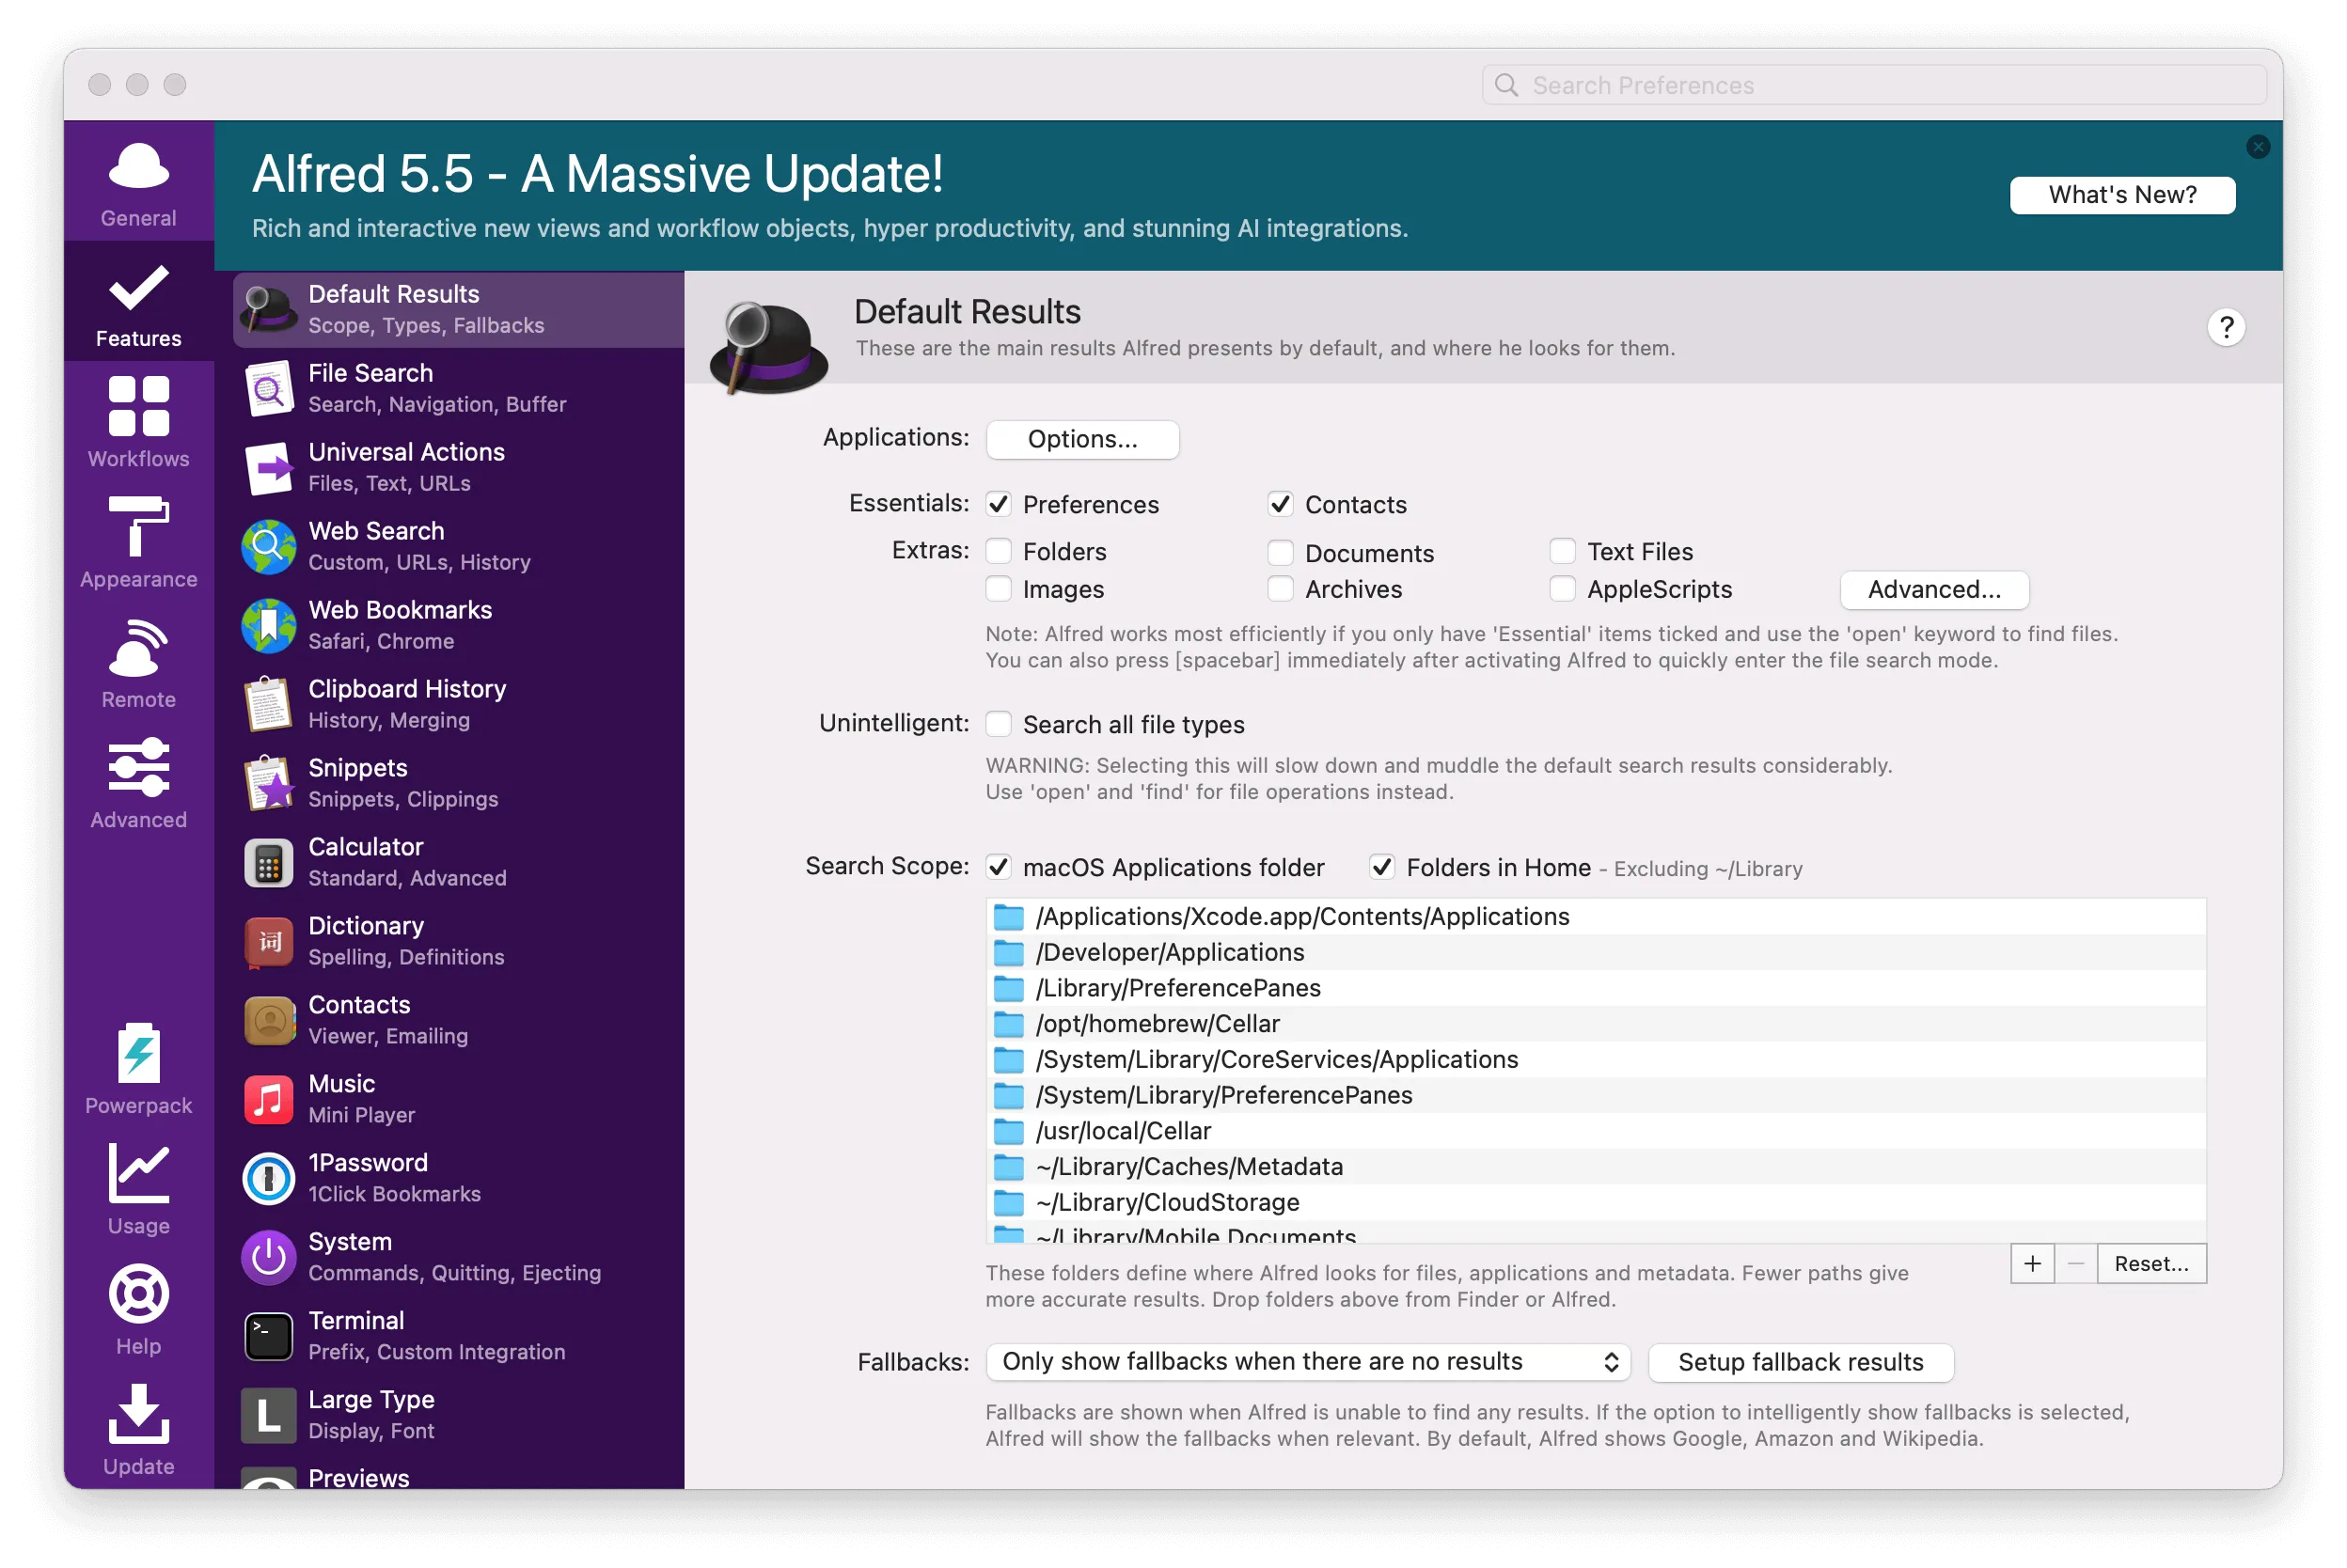Uncheck Folders in Home scope
2347x1568 pixels.
[1381, 867]
